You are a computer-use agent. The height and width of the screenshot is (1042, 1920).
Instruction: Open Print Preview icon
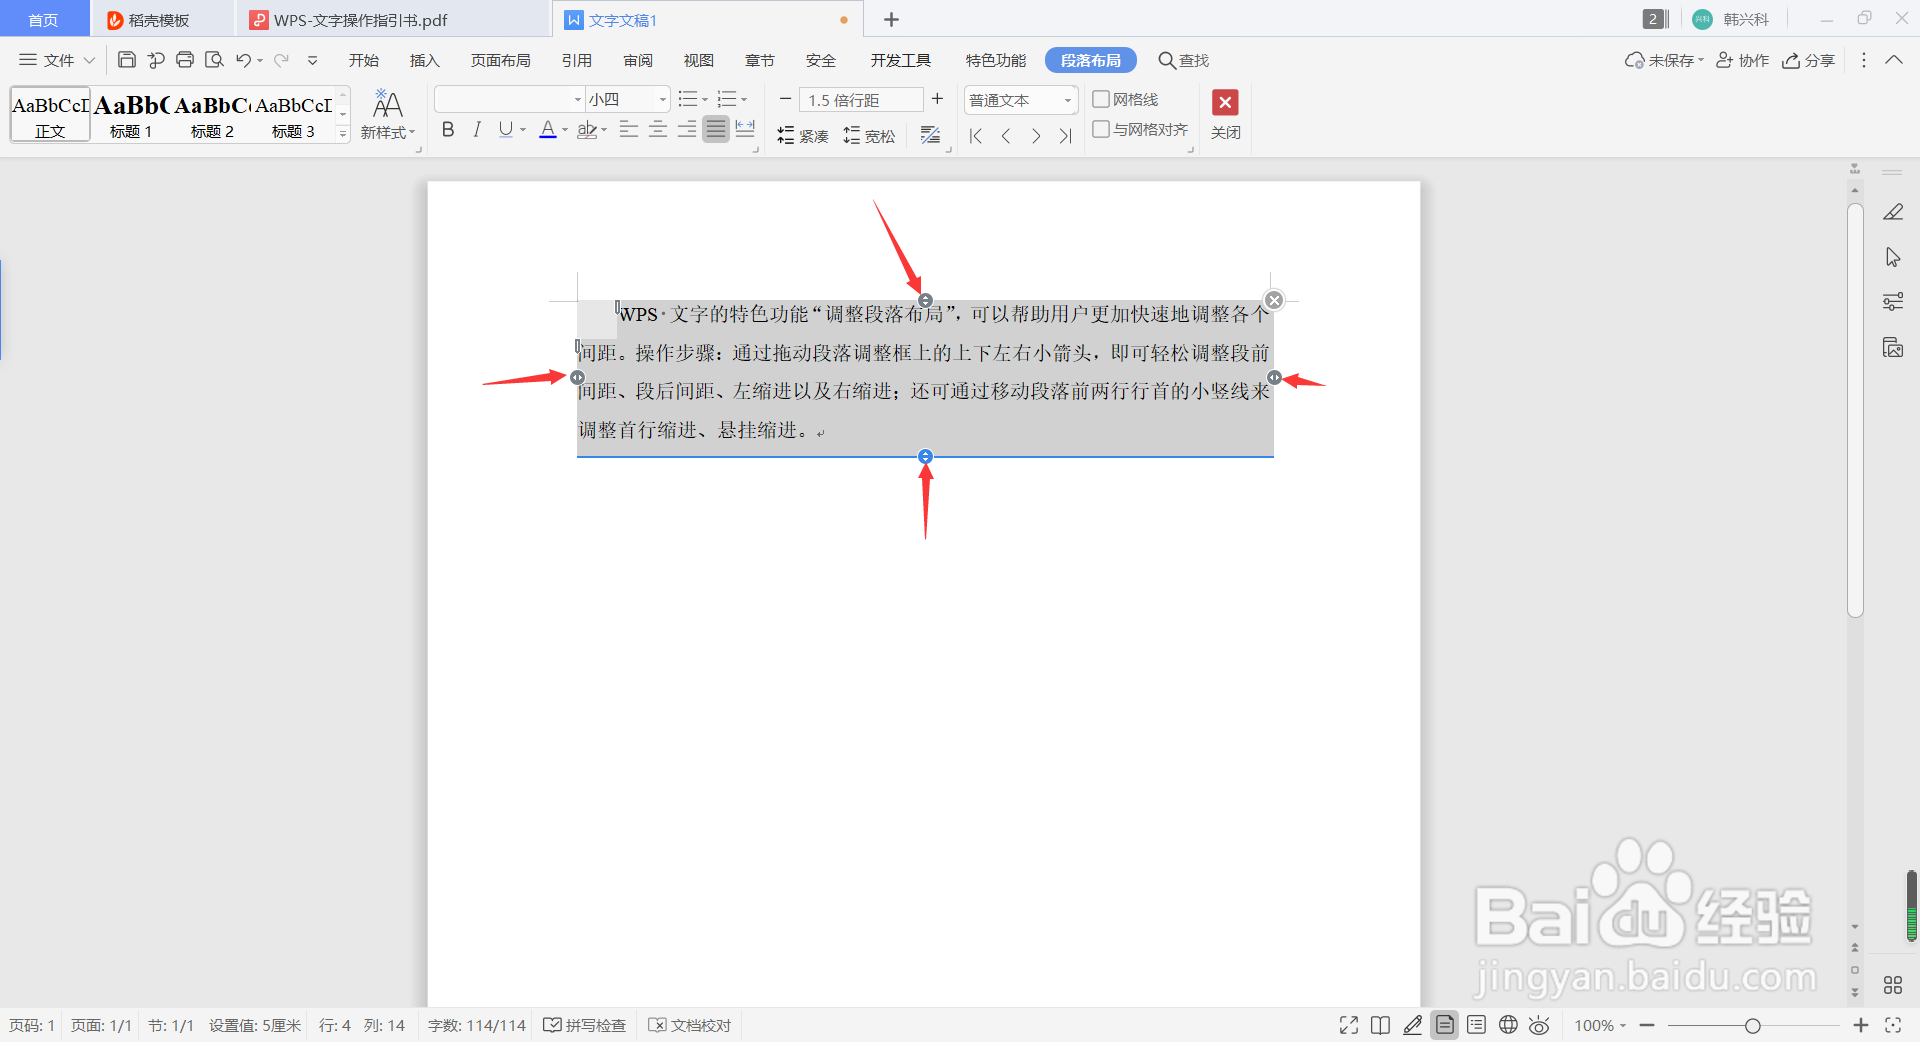[214, 60]
